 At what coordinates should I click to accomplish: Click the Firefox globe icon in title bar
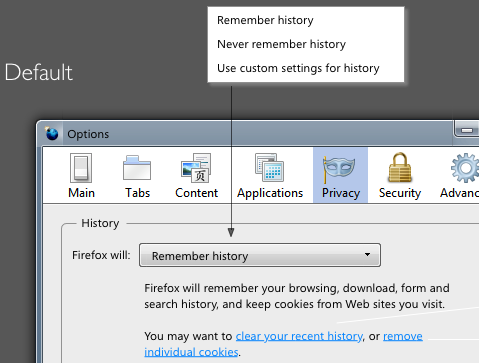click(52, 134)
